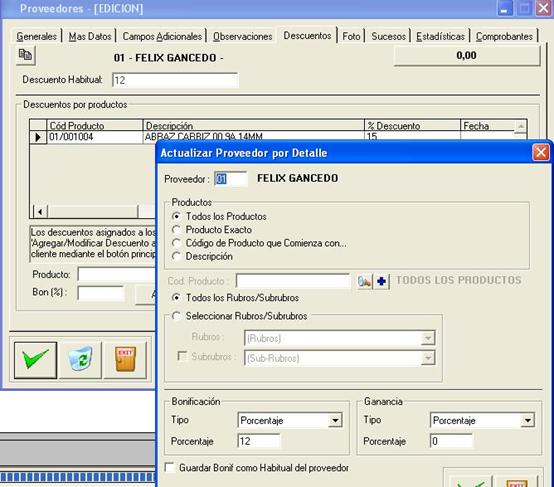Screen dimensions: 554x487
Task: Close the Actualizar Proveedor por Detalle dialog
Action: pos(541,153)
